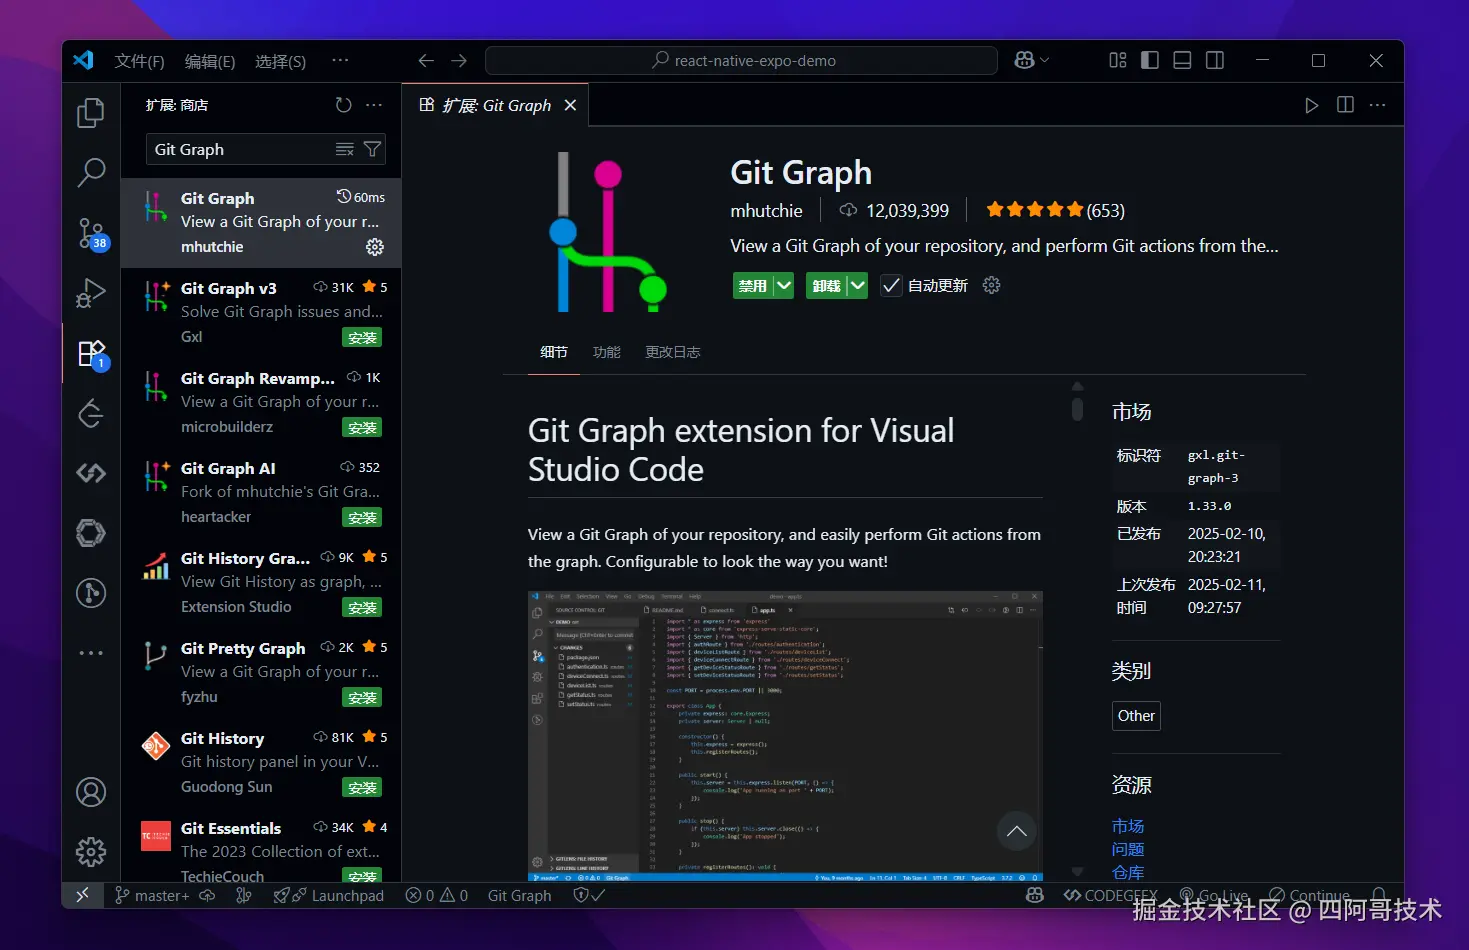The height and width of the screenshot is (950, 1469).
Task: Open editor more actions ellipsis
Action: (x=1378, y=105)
